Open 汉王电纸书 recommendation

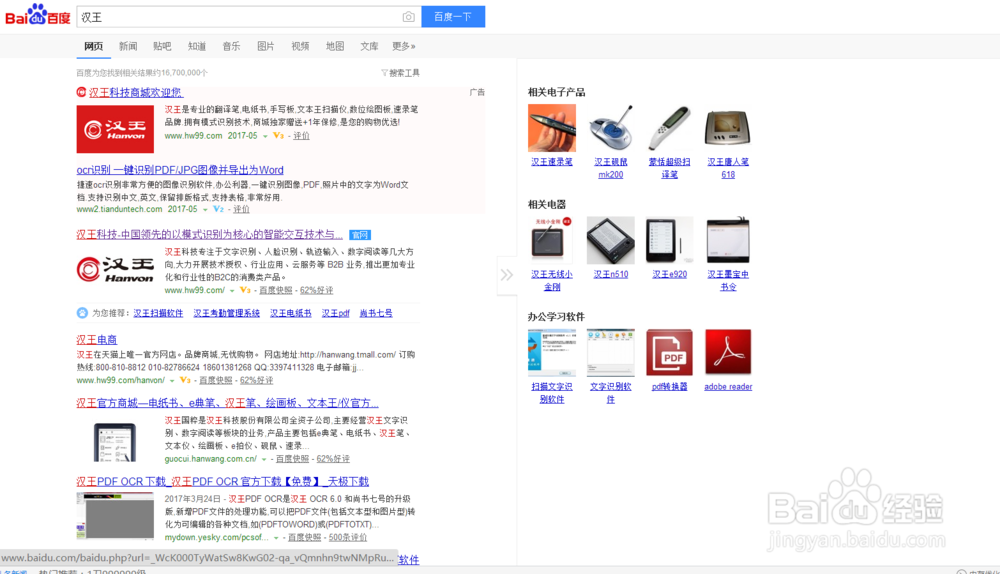tap(291, 313)
